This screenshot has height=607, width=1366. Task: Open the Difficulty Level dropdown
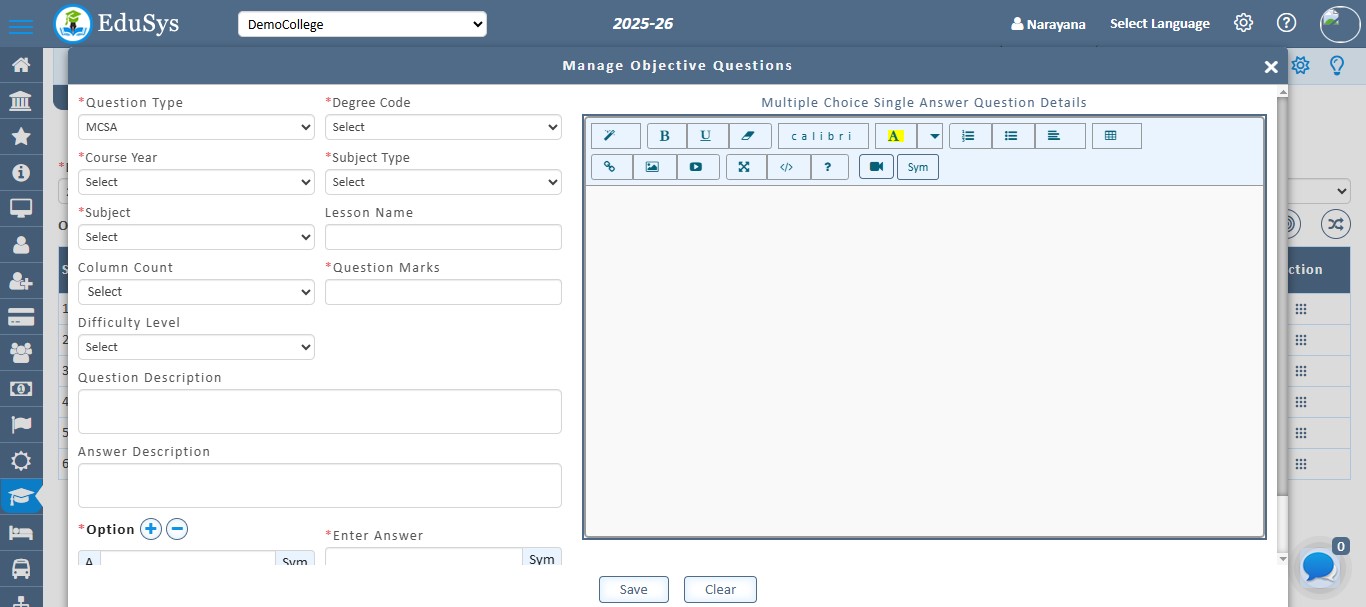(196, 347)
